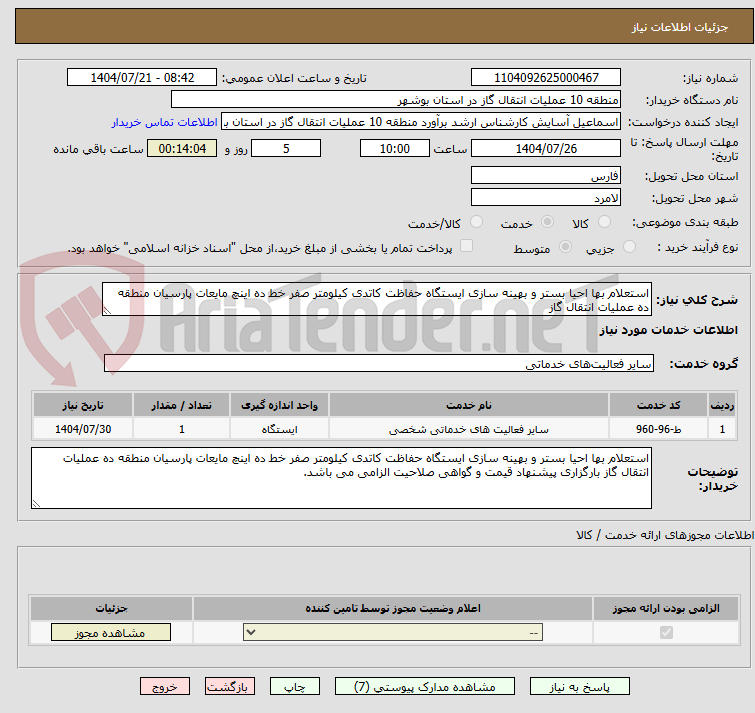The image size is (755, 713).
Task: Open the اعلام وضعیت مجوز dropdown
Action: click(393, 632)
